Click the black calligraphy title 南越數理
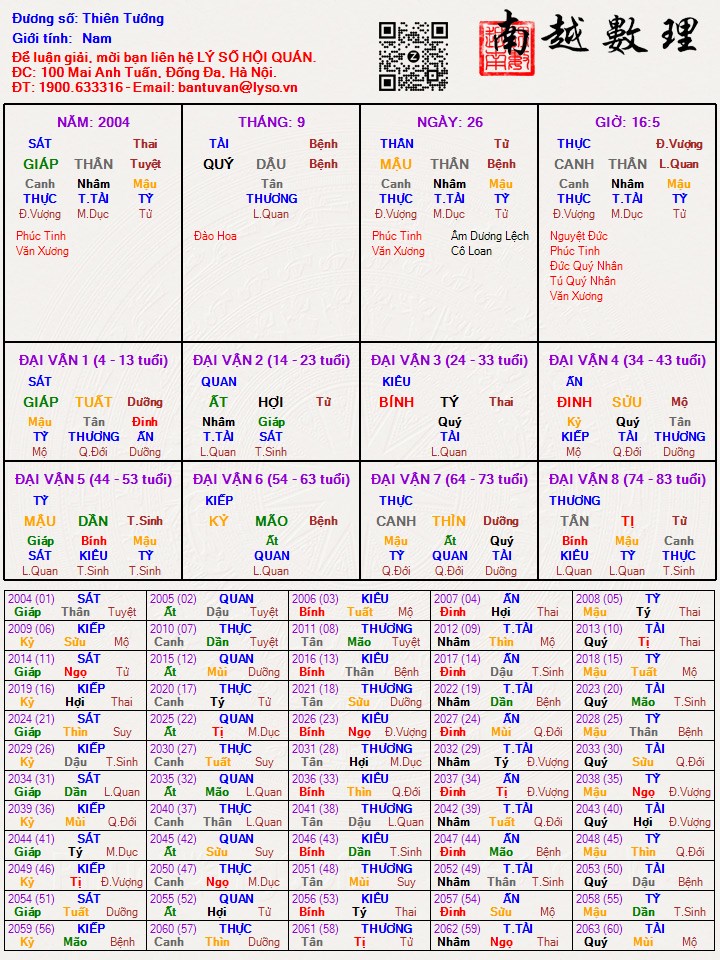 pyautogui.click(x=610, y=36)
